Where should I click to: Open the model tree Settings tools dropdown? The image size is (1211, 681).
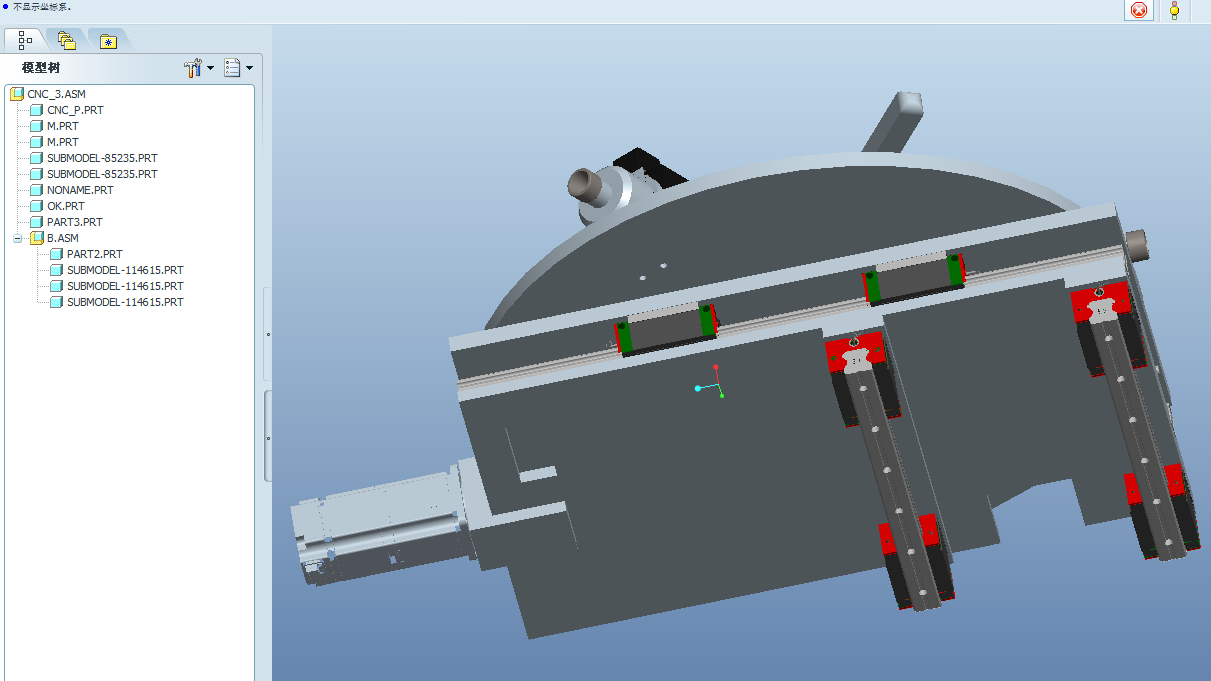(199, 68)
